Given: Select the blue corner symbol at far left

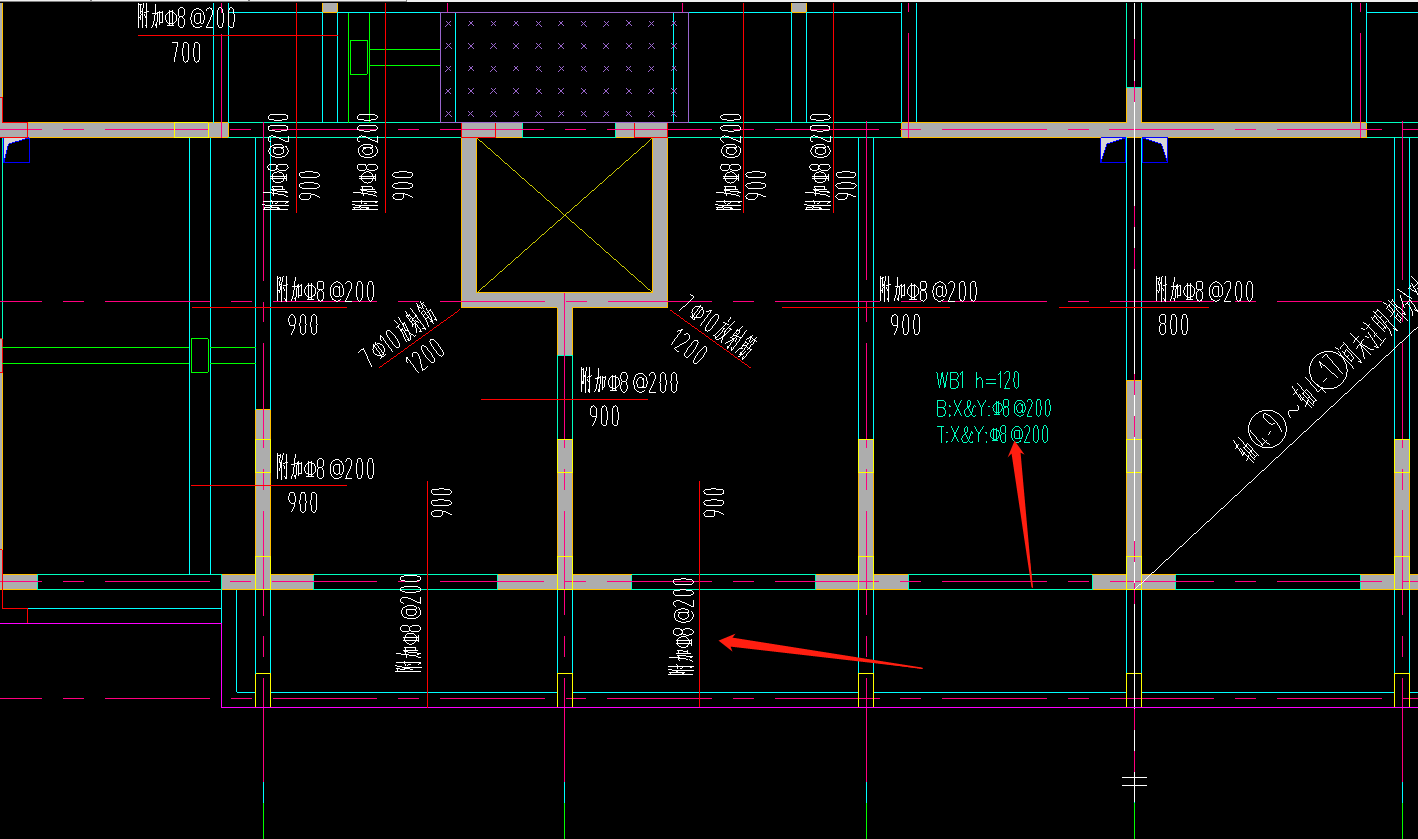Looking at the screenshot, I should click(x=17, y=150).
